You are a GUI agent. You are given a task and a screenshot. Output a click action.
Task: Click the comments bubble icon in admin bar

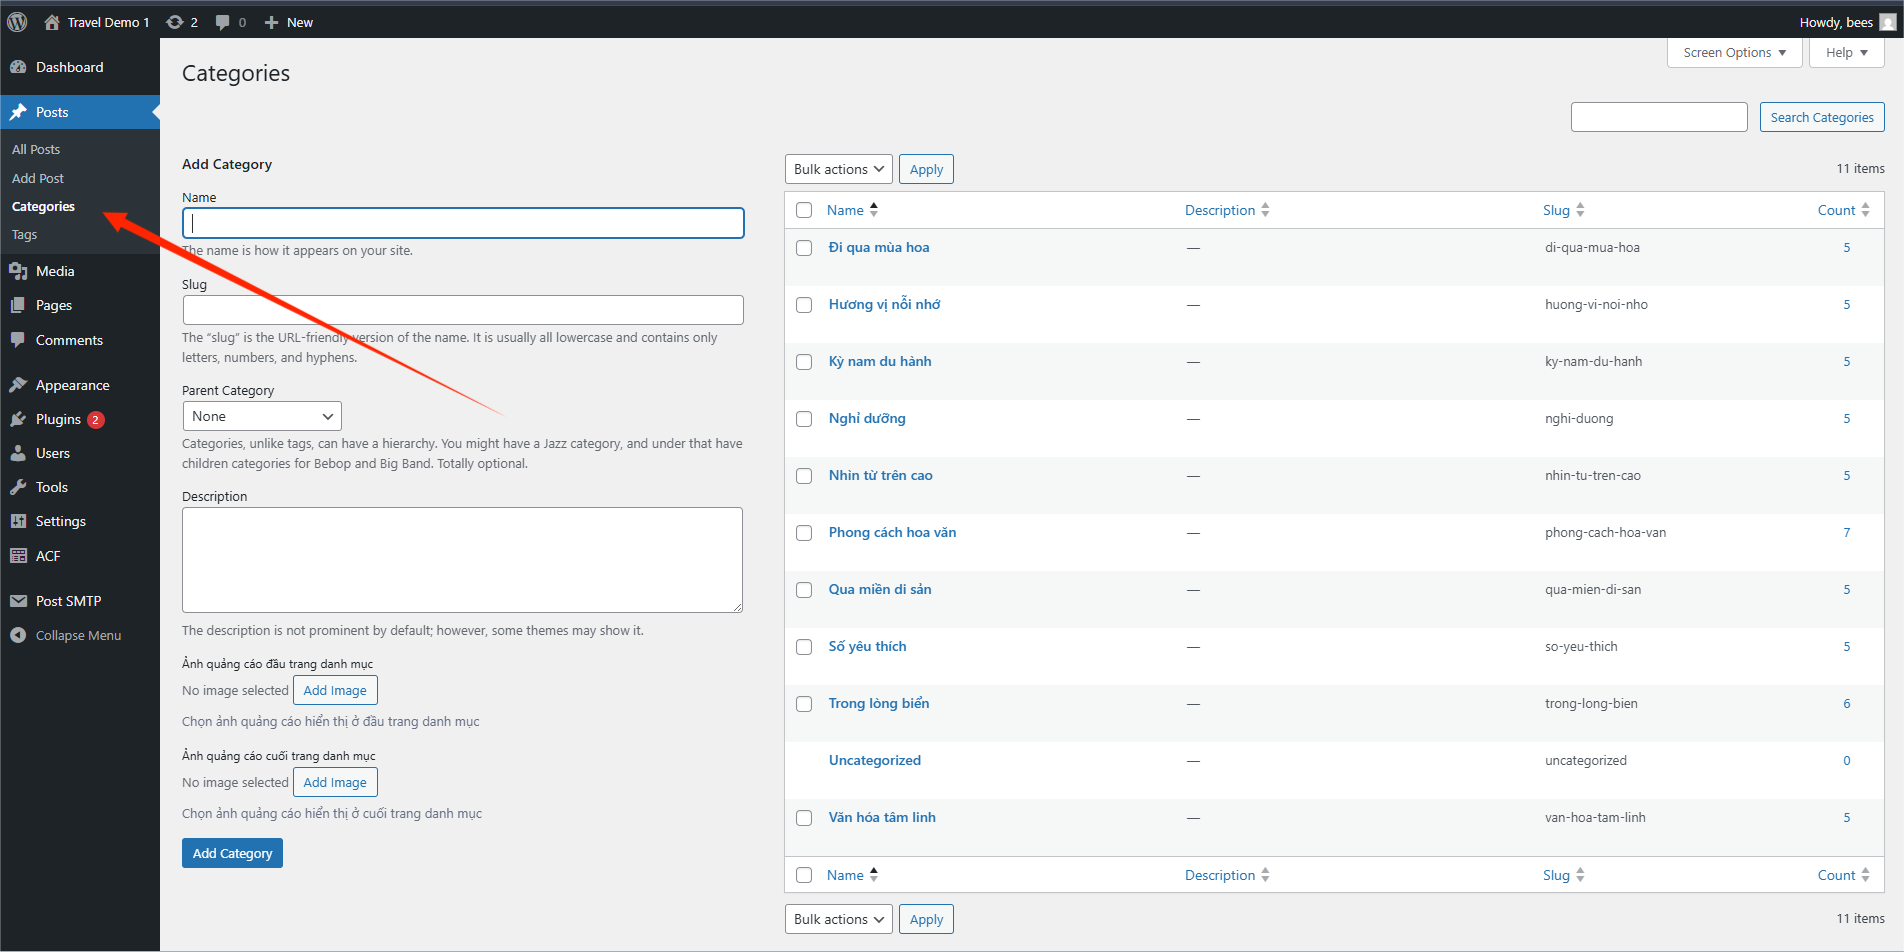pyautogui.click(x=223, y=22)
